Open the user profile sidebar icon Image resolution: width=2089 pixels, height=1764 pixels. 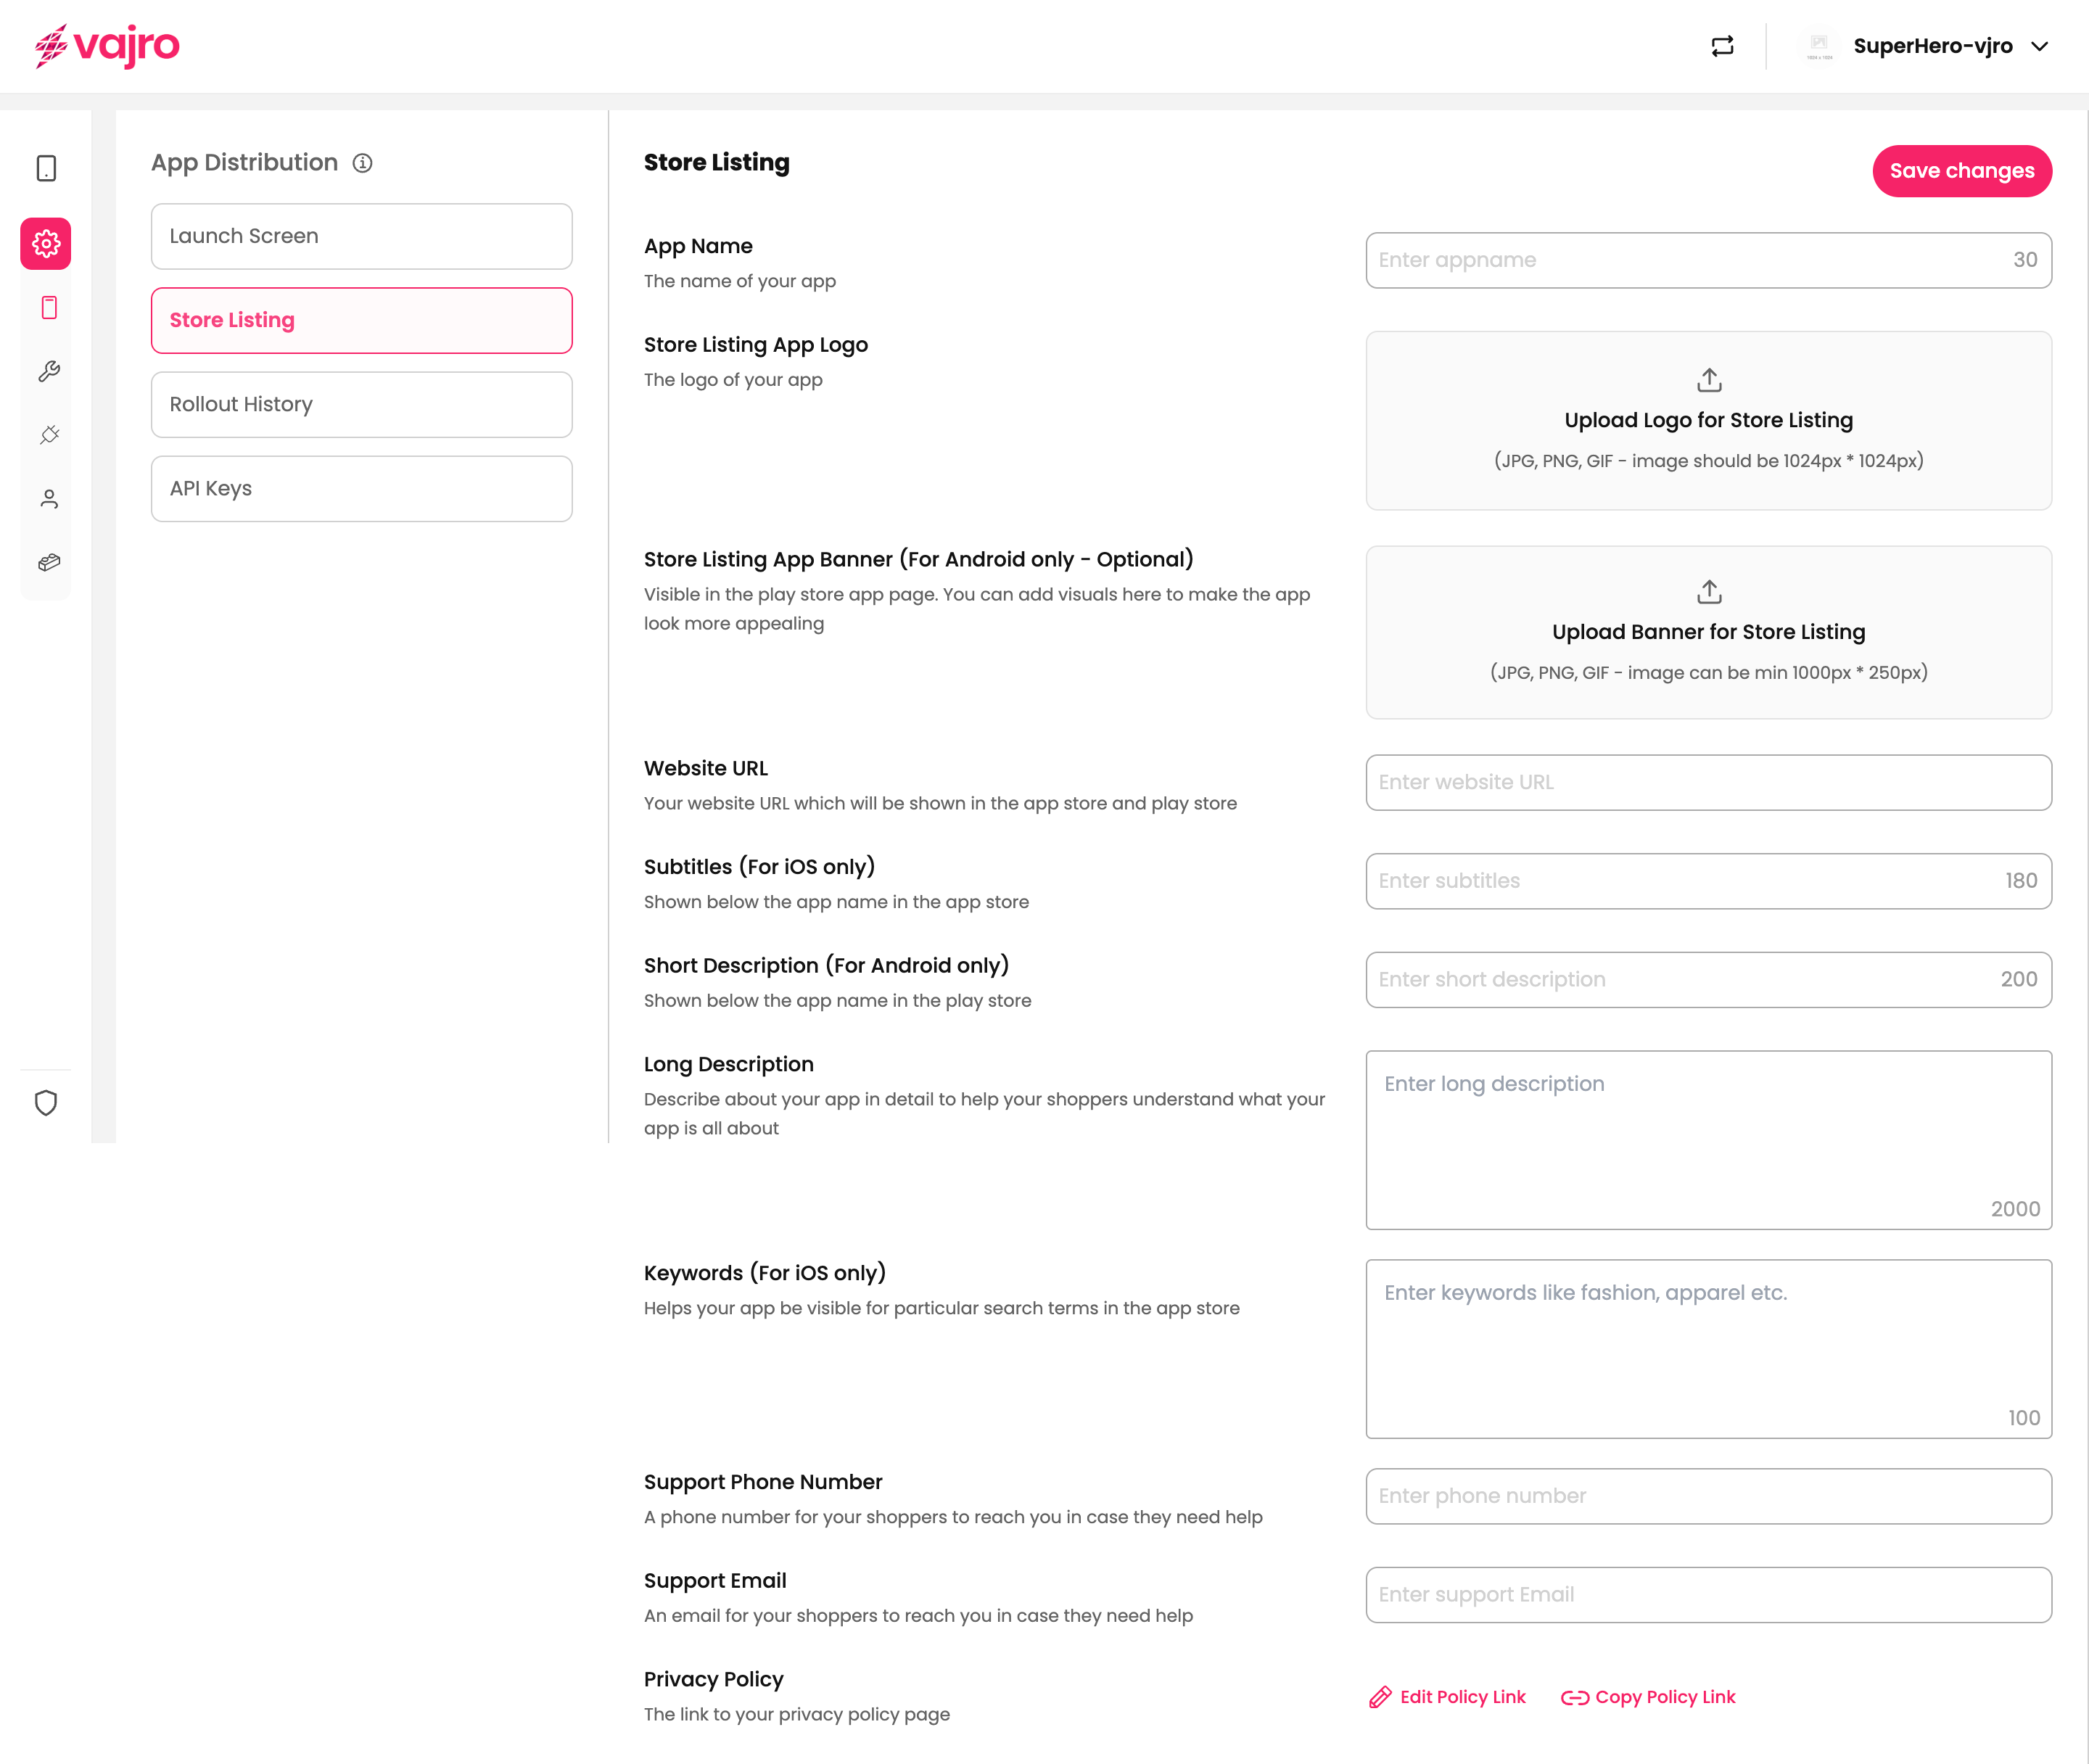[49, 499]
